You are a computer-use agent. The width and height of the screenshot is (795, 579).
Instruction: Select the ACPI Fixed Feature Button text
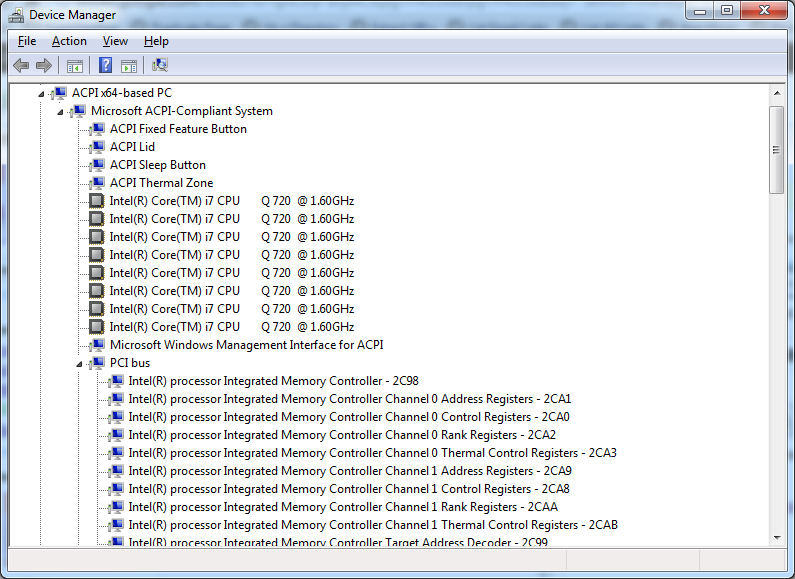[178, 129]
